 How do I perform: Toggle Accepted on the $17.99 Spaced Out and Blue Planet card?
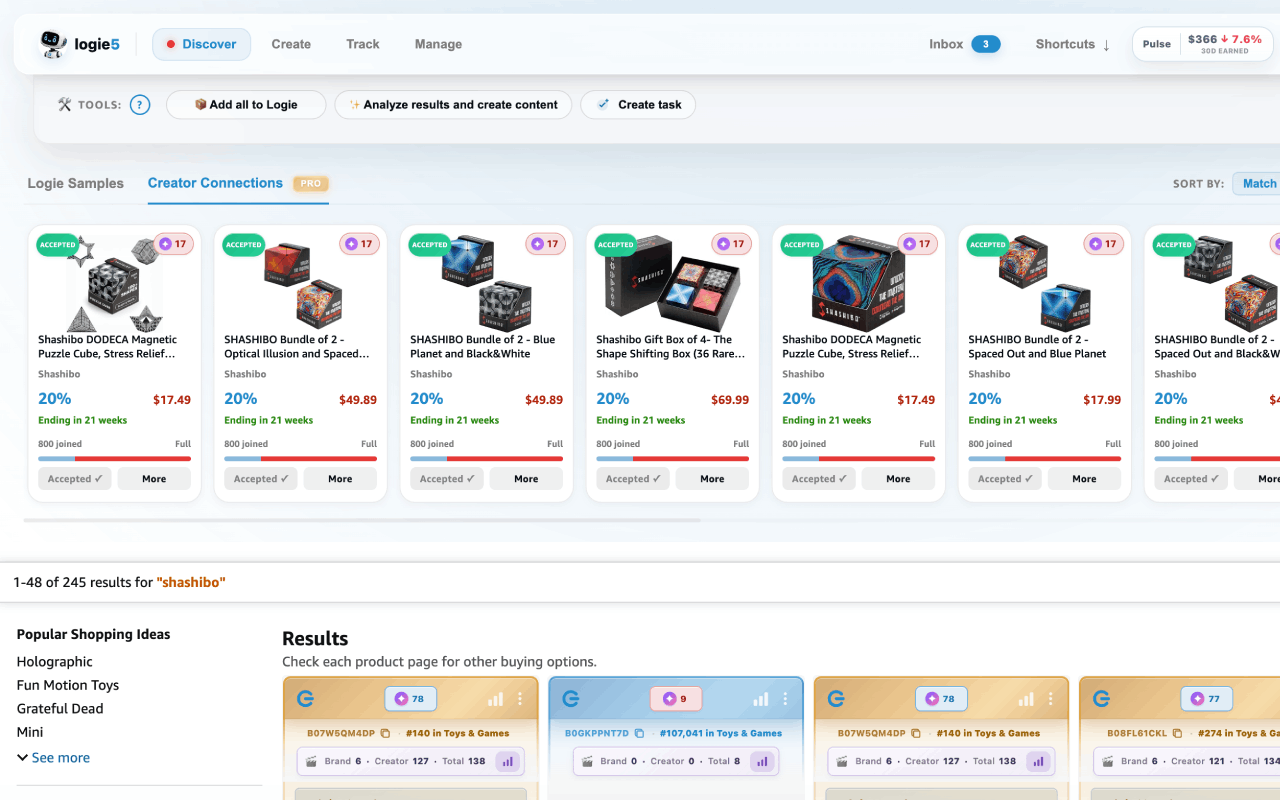click(1005, 479)
